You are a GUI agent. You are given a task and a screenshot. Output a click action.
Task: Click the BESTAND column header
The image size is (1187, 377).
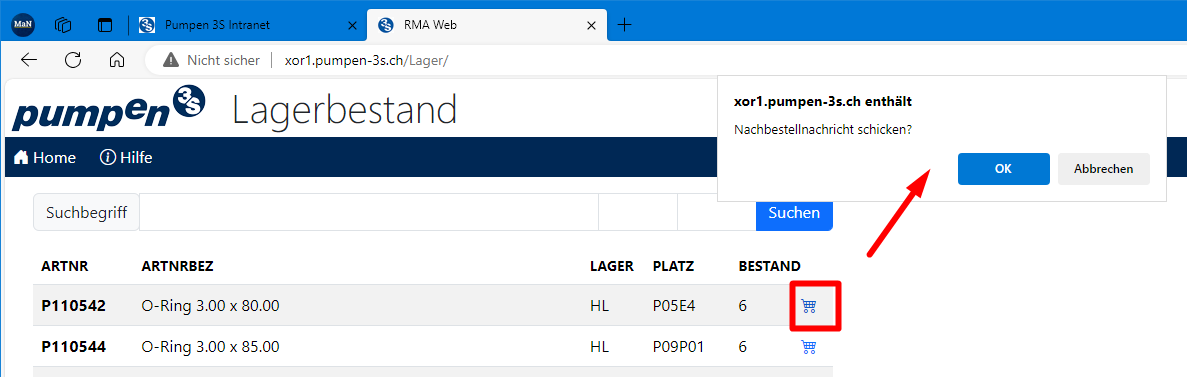point(769,266)
